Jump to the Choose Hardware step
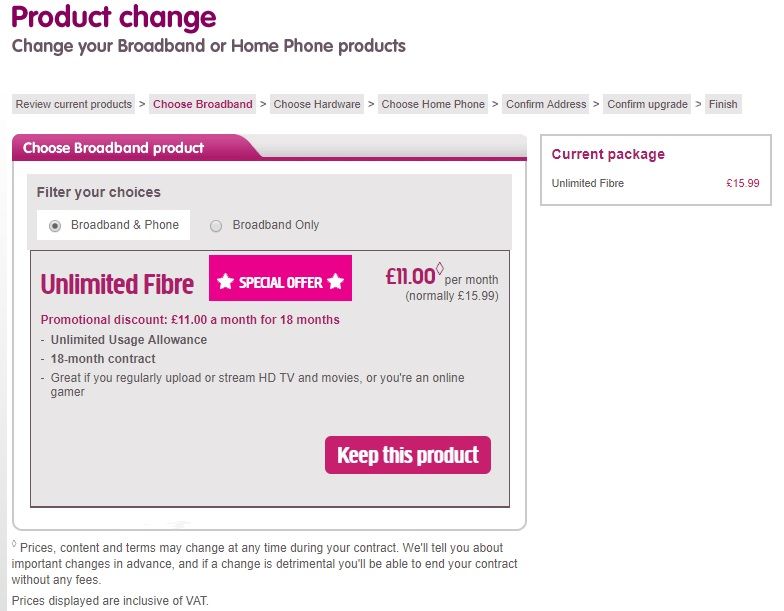 point(317,104)
